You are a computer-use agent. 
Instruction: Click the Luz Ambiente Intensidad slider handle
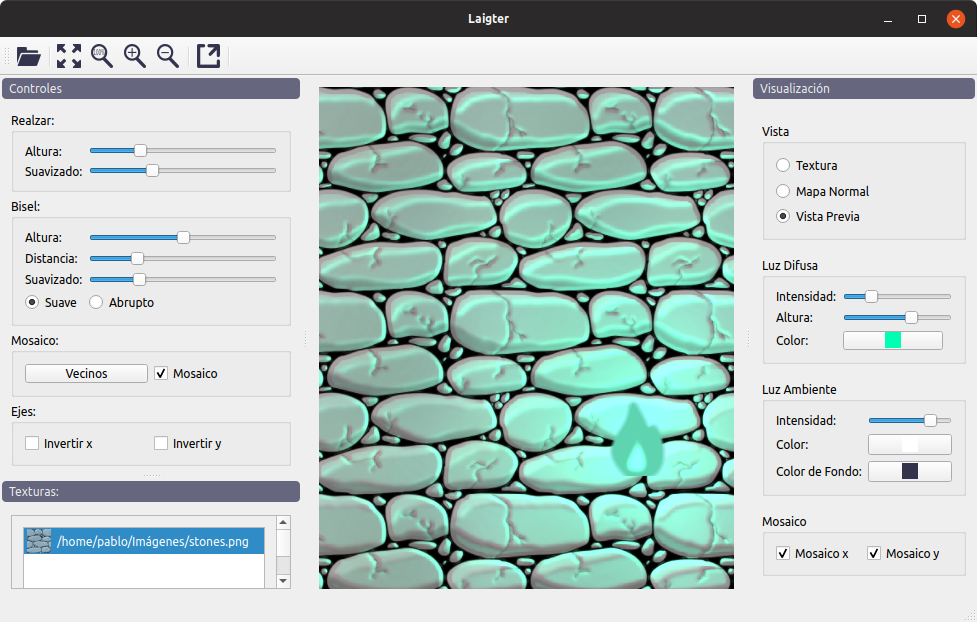pos(930,421)
